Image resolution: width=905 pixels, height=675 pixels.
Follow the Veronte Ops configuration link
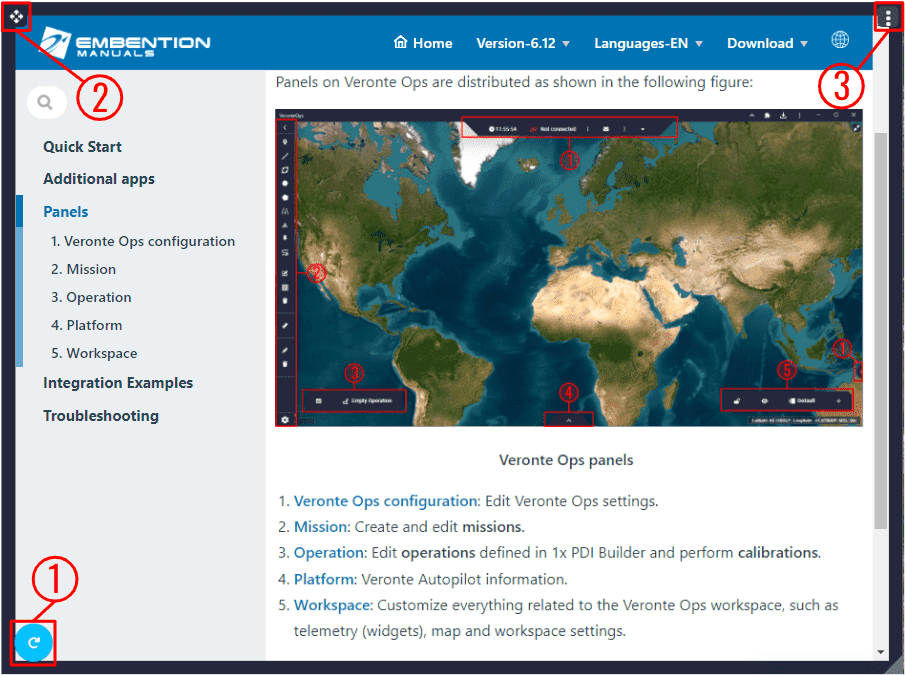[385, 501]
